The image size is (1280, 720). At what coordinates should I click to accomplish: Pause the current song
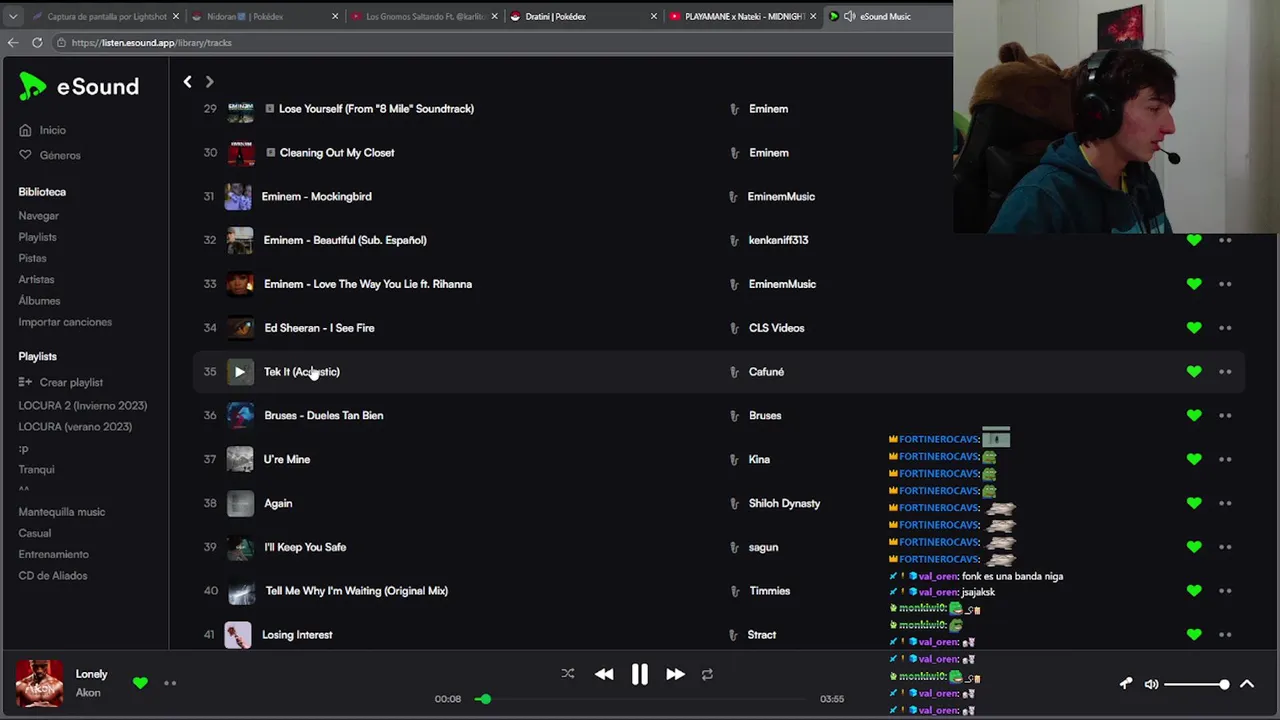pos(640,674)
